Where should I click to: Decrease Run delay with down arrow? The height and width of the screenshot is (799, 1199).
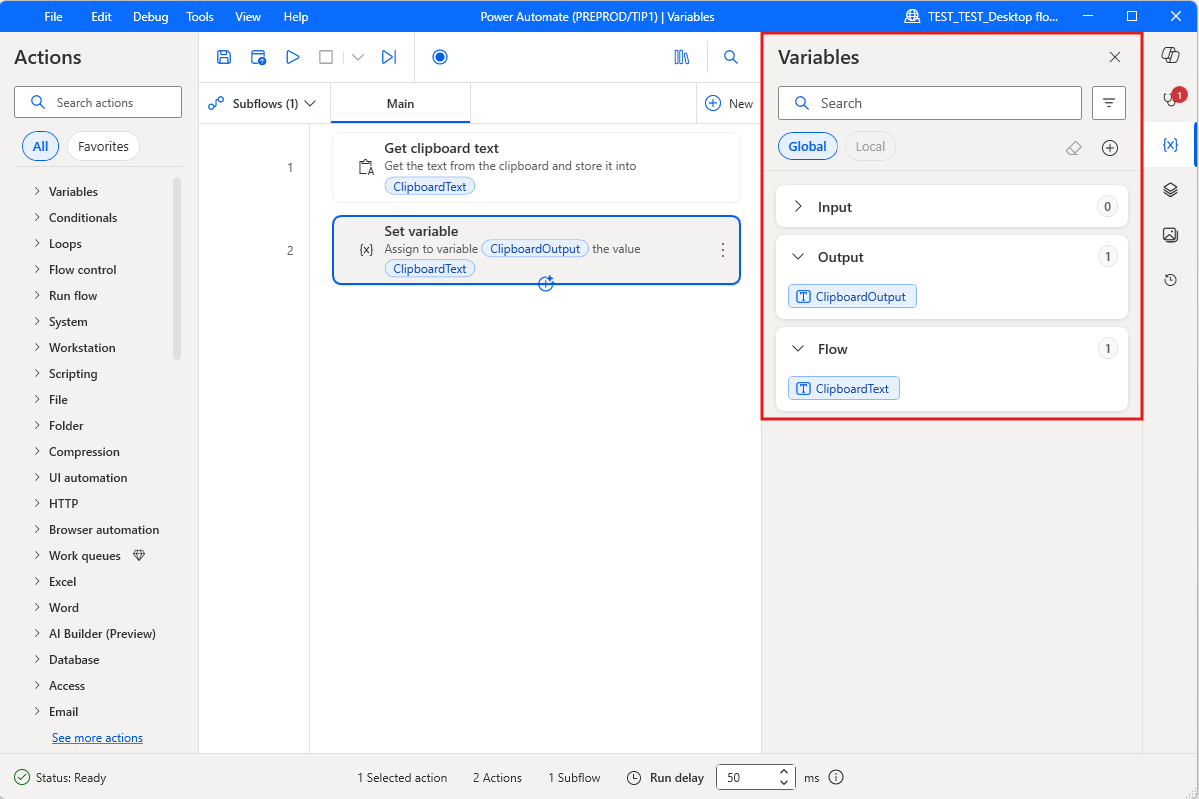pyautogui.click(x=784, y=783)
